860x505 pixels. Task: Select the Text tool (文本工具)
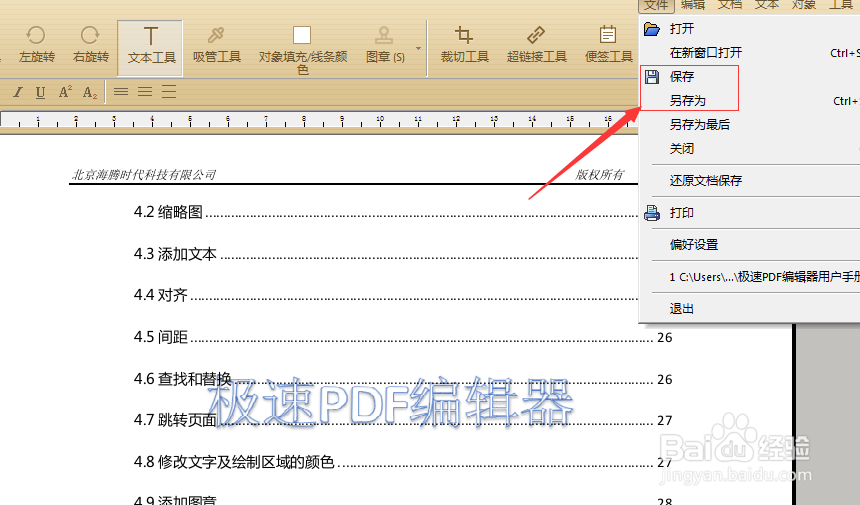(150, 48)
